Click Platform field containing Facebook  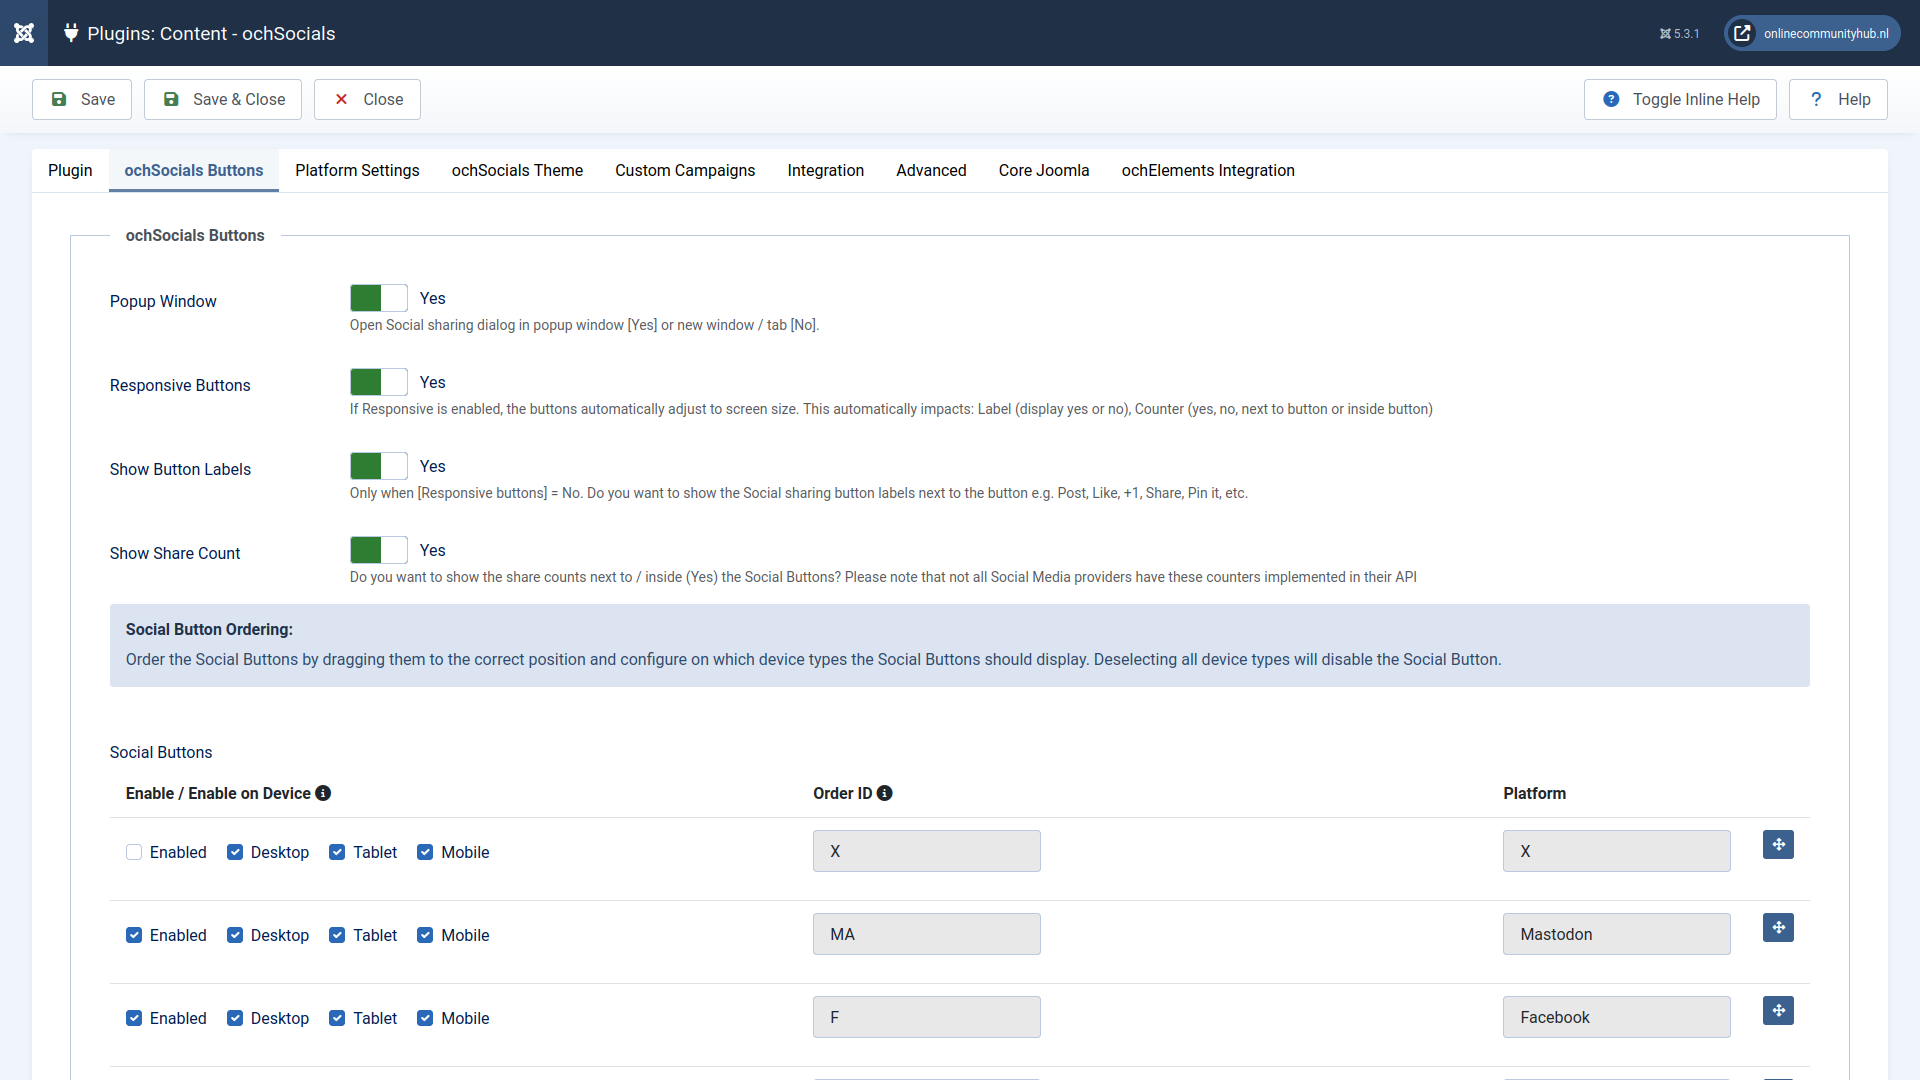pyautogui.click(x=1617, y=1017)
